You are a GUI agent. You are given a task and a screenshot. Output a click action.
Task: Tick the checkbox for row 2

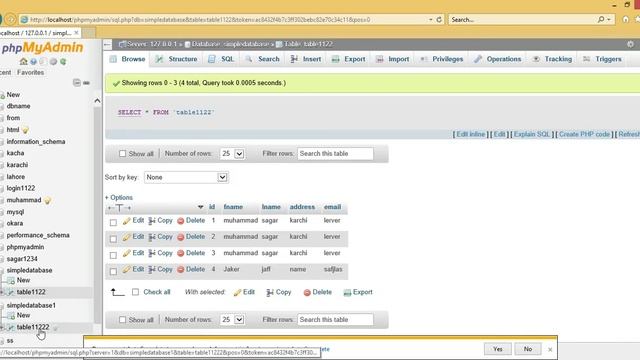pos(113,239)
